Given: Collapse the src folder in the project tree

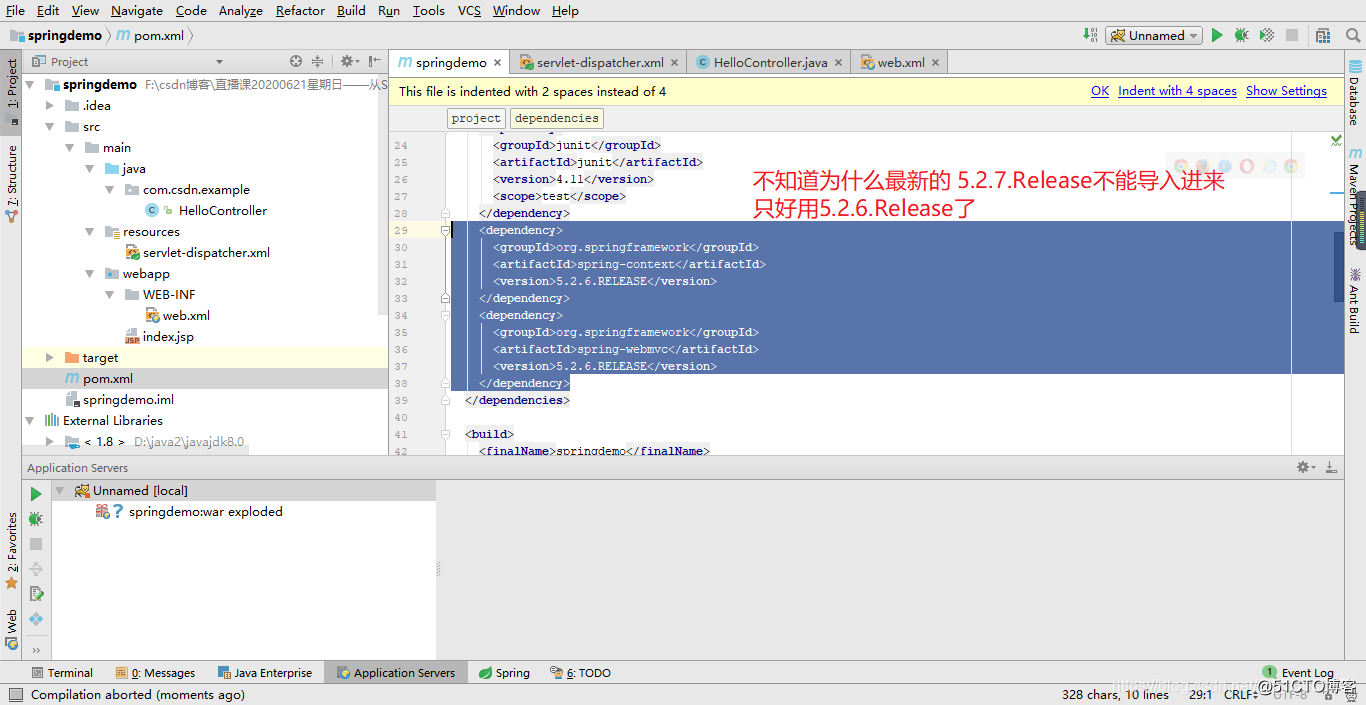Looking at the screenshot, I should pos(50,127).
